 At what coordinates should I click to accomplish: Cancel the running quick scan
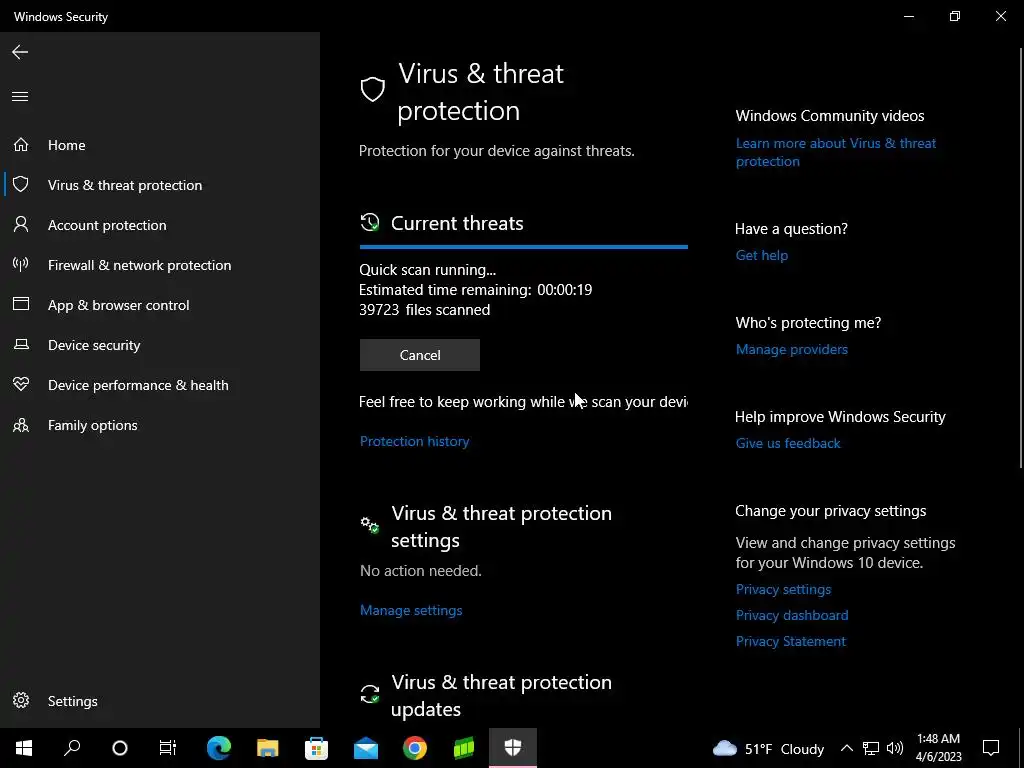click(x=420, y=355)
